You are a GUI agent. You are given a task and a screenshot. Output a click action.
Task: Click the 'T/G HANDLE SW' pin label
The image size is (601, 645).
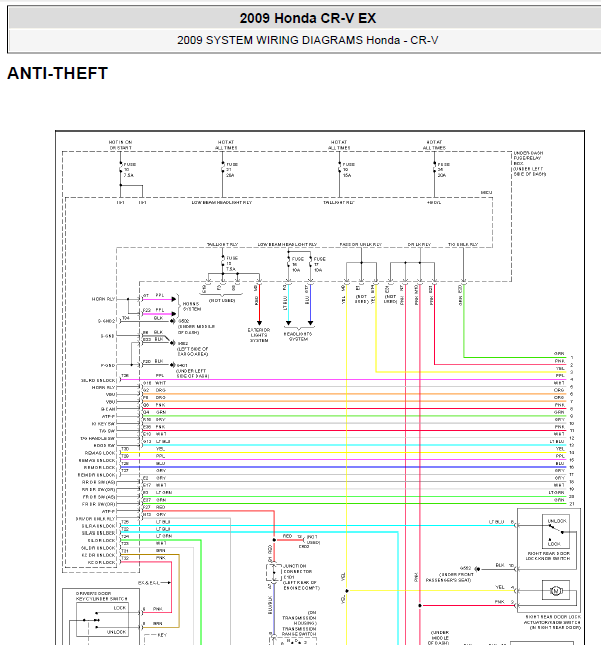pyautogui.click(x=98, y=439)
